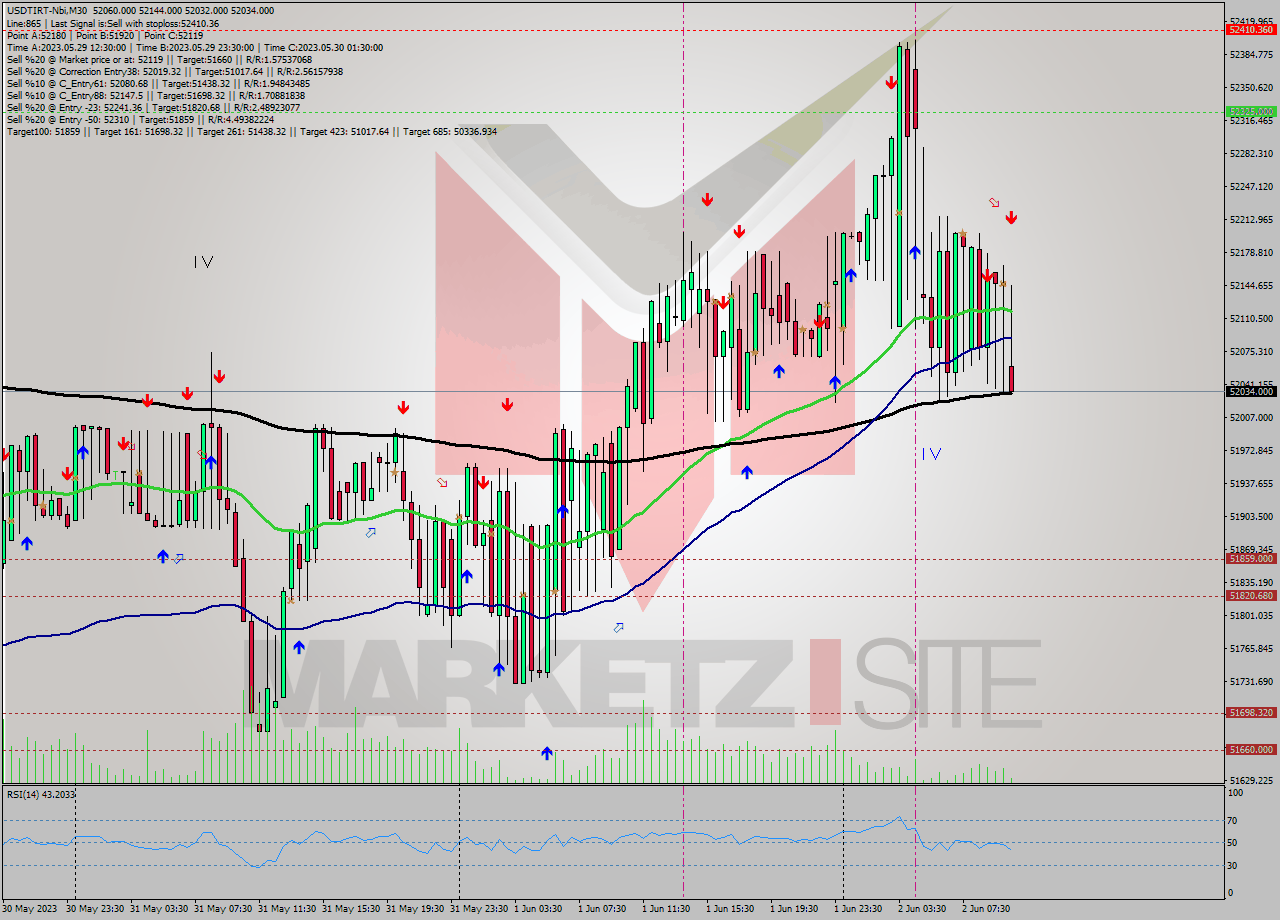Select the '2 Jun 07:30' time label
Screen dimensions: 1280x920
point(988,908)
